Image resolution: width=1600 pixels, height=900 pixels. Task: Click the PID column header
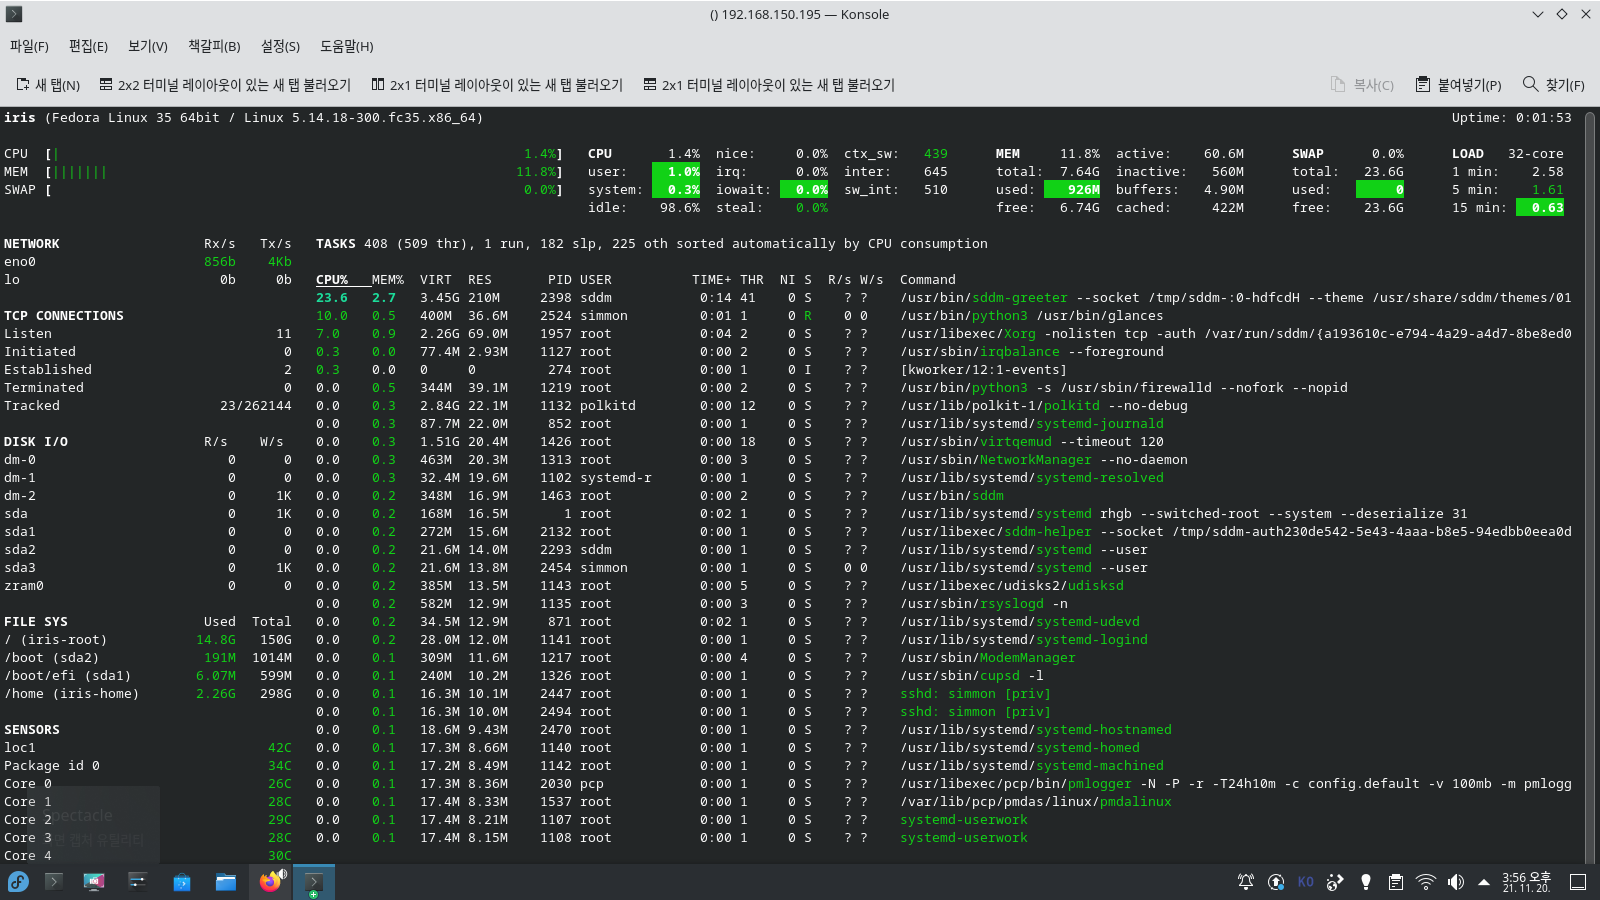pyautogui.click(x=560, y=280)
